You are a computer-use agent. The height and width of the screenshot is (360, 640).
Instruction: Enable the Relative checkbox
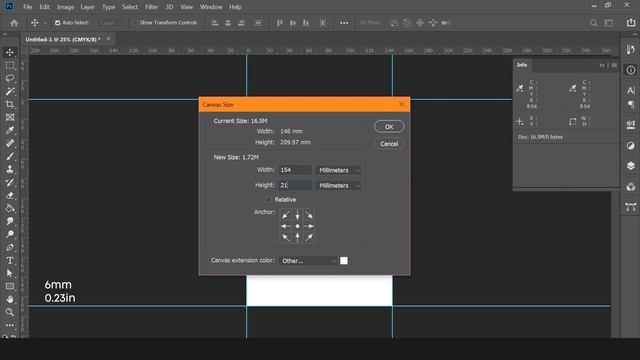coord(268,200)
